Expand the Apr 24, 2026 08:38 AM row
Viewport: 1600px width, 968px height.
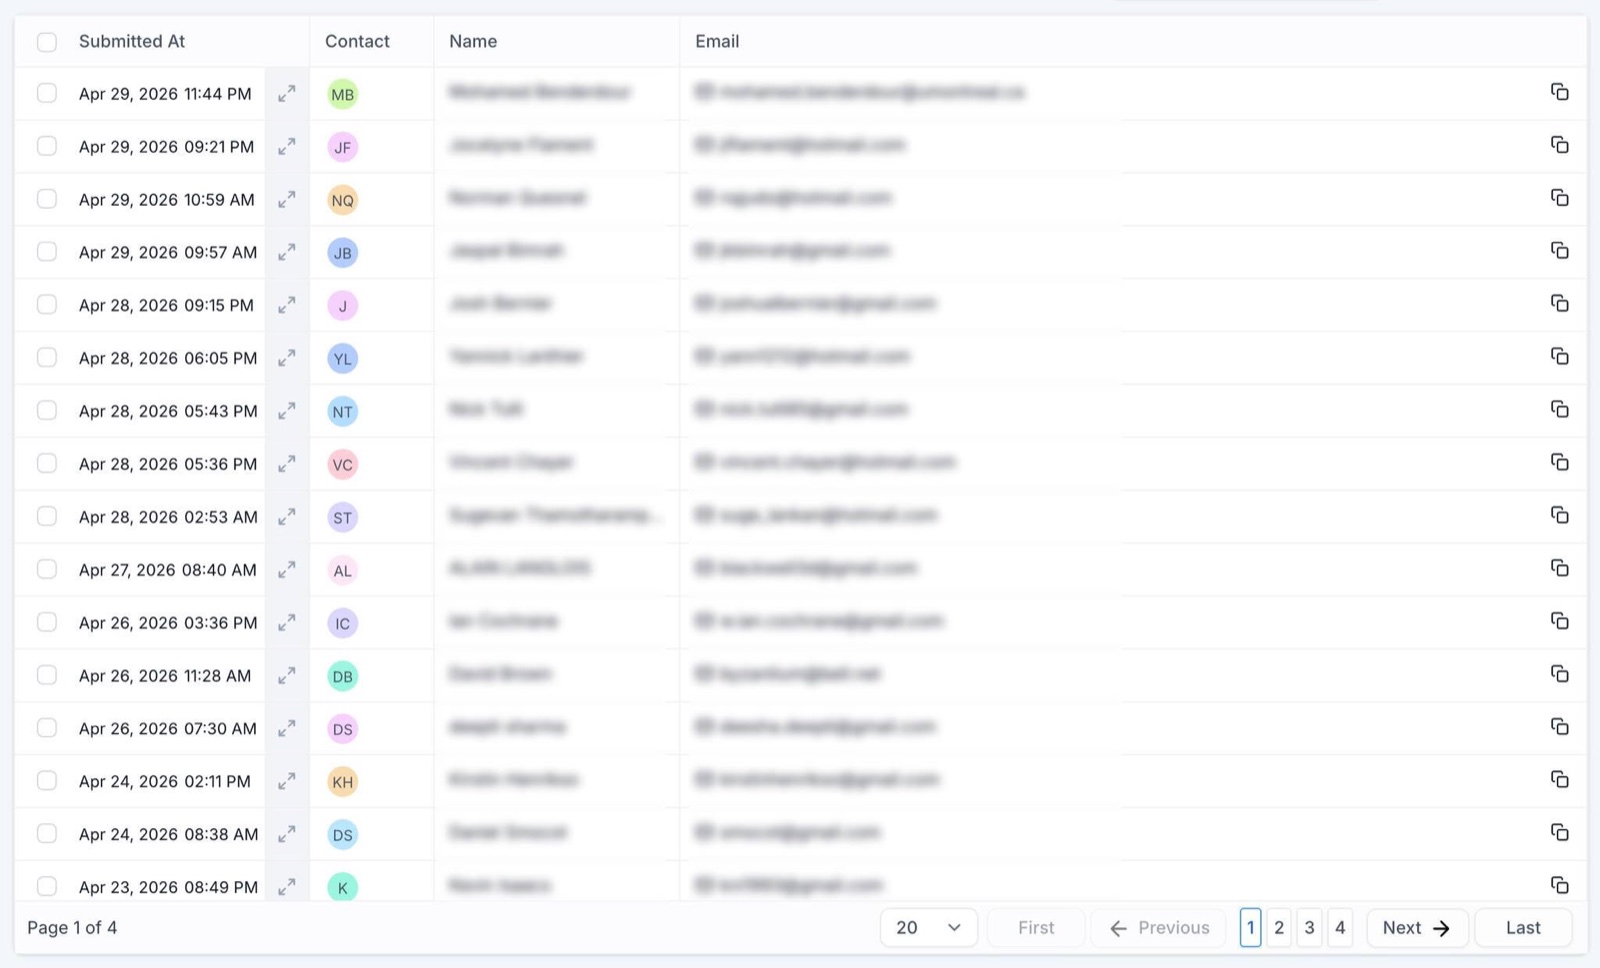pyautogui.click(x=287, y=834)
